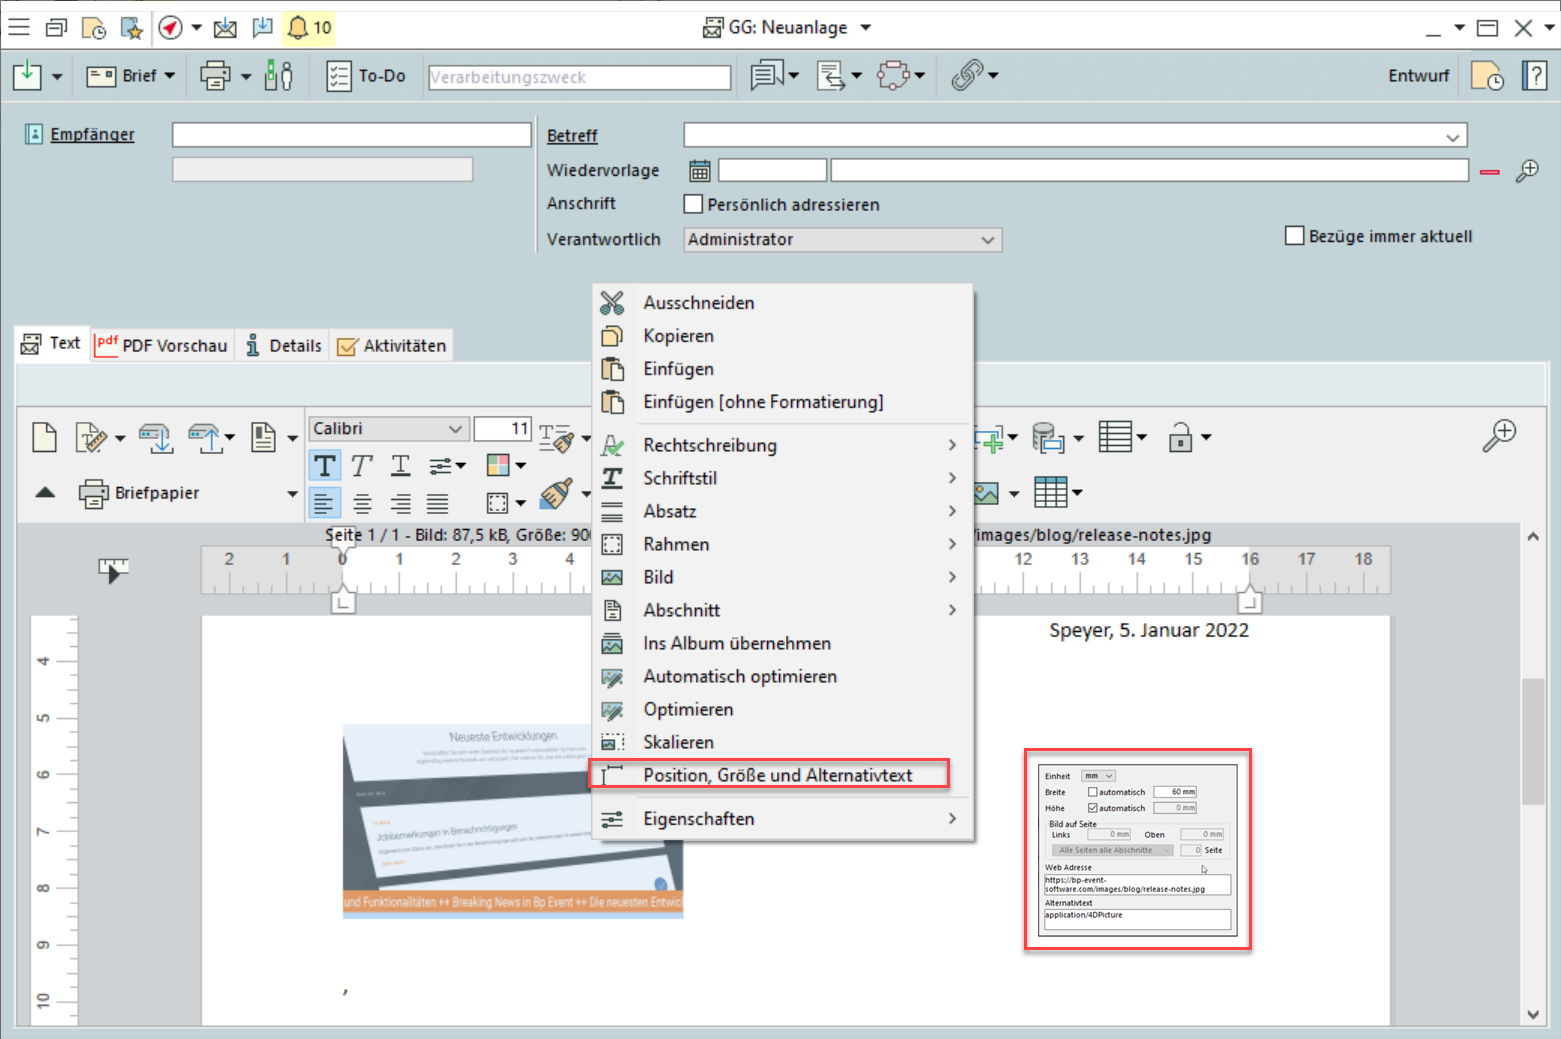
Task: Click the link chain icon
Action: click(x=967, y=76)
